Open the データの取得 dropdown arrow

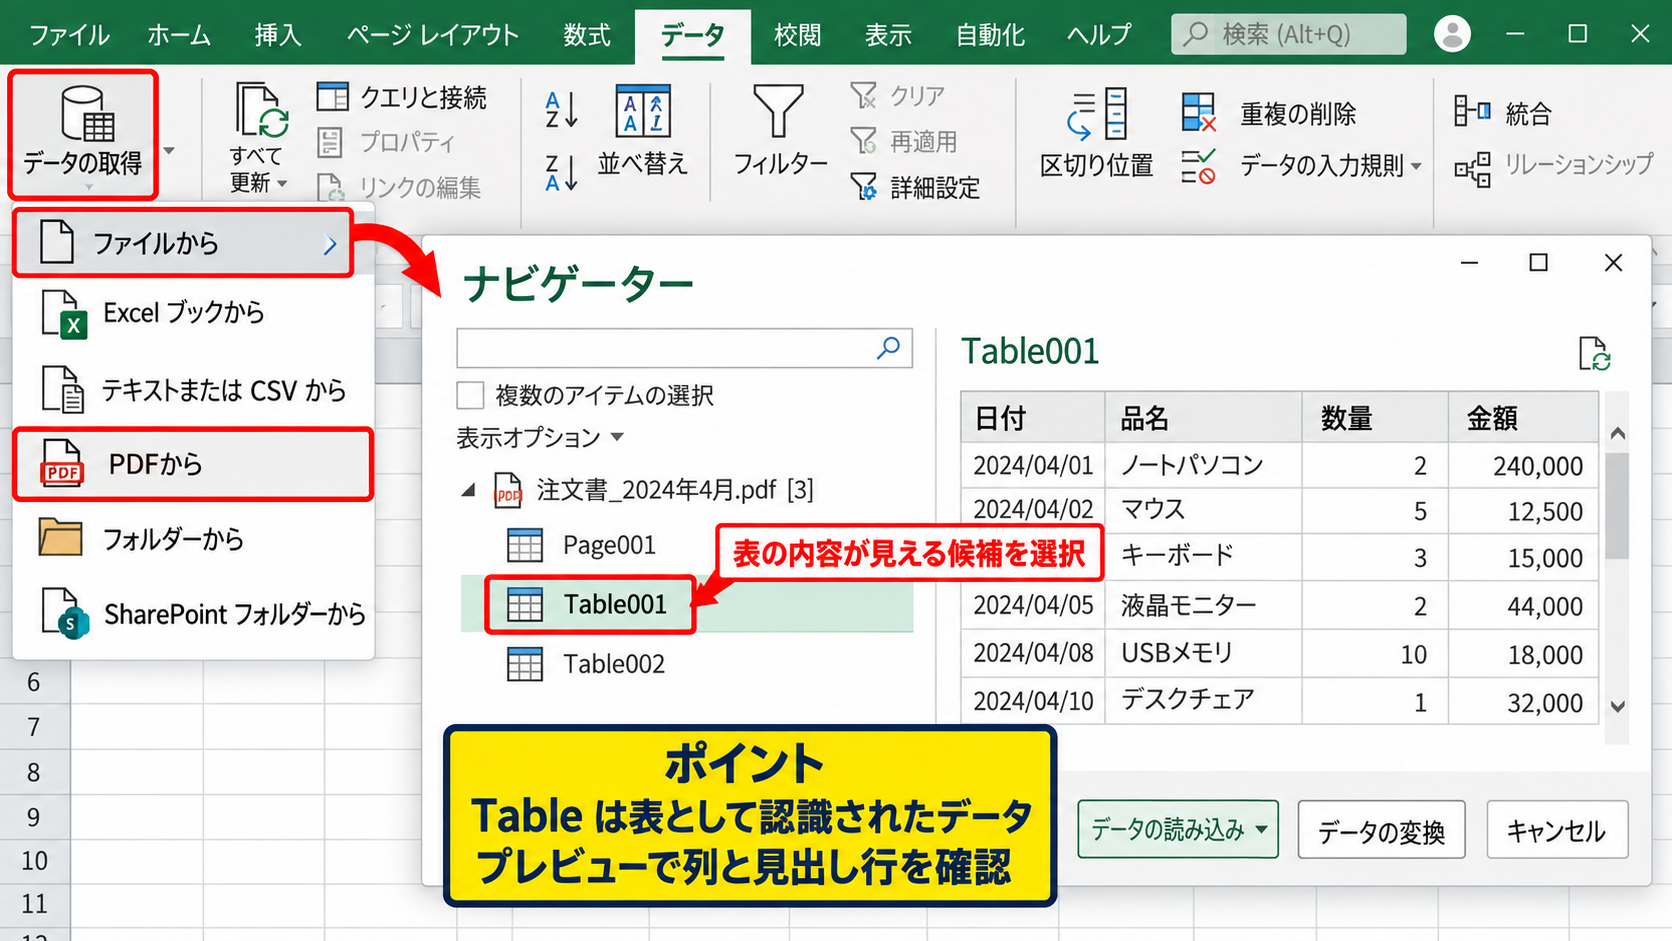pos(169,151)
